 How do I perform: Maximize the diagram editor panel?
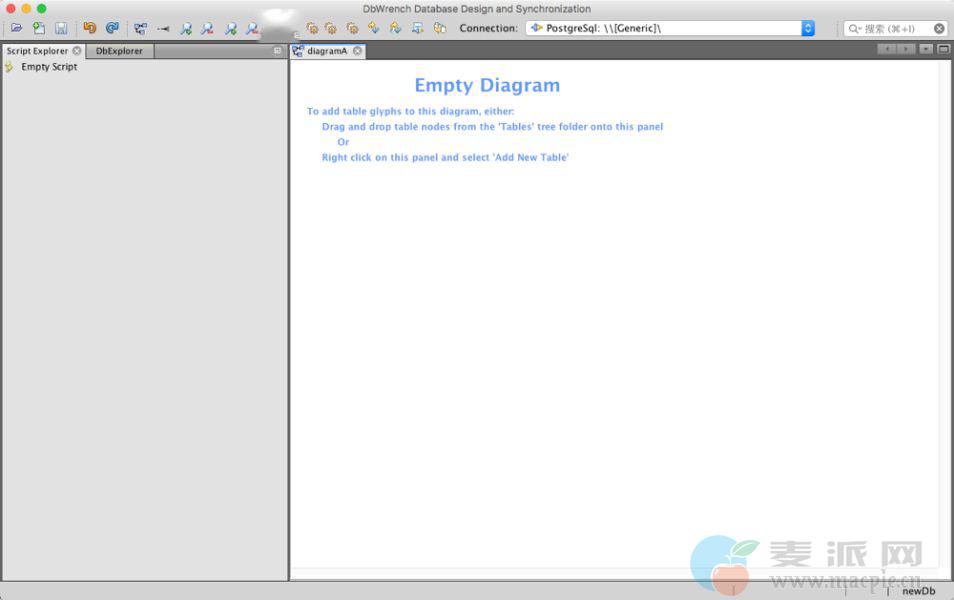click(x=943, y=49)
